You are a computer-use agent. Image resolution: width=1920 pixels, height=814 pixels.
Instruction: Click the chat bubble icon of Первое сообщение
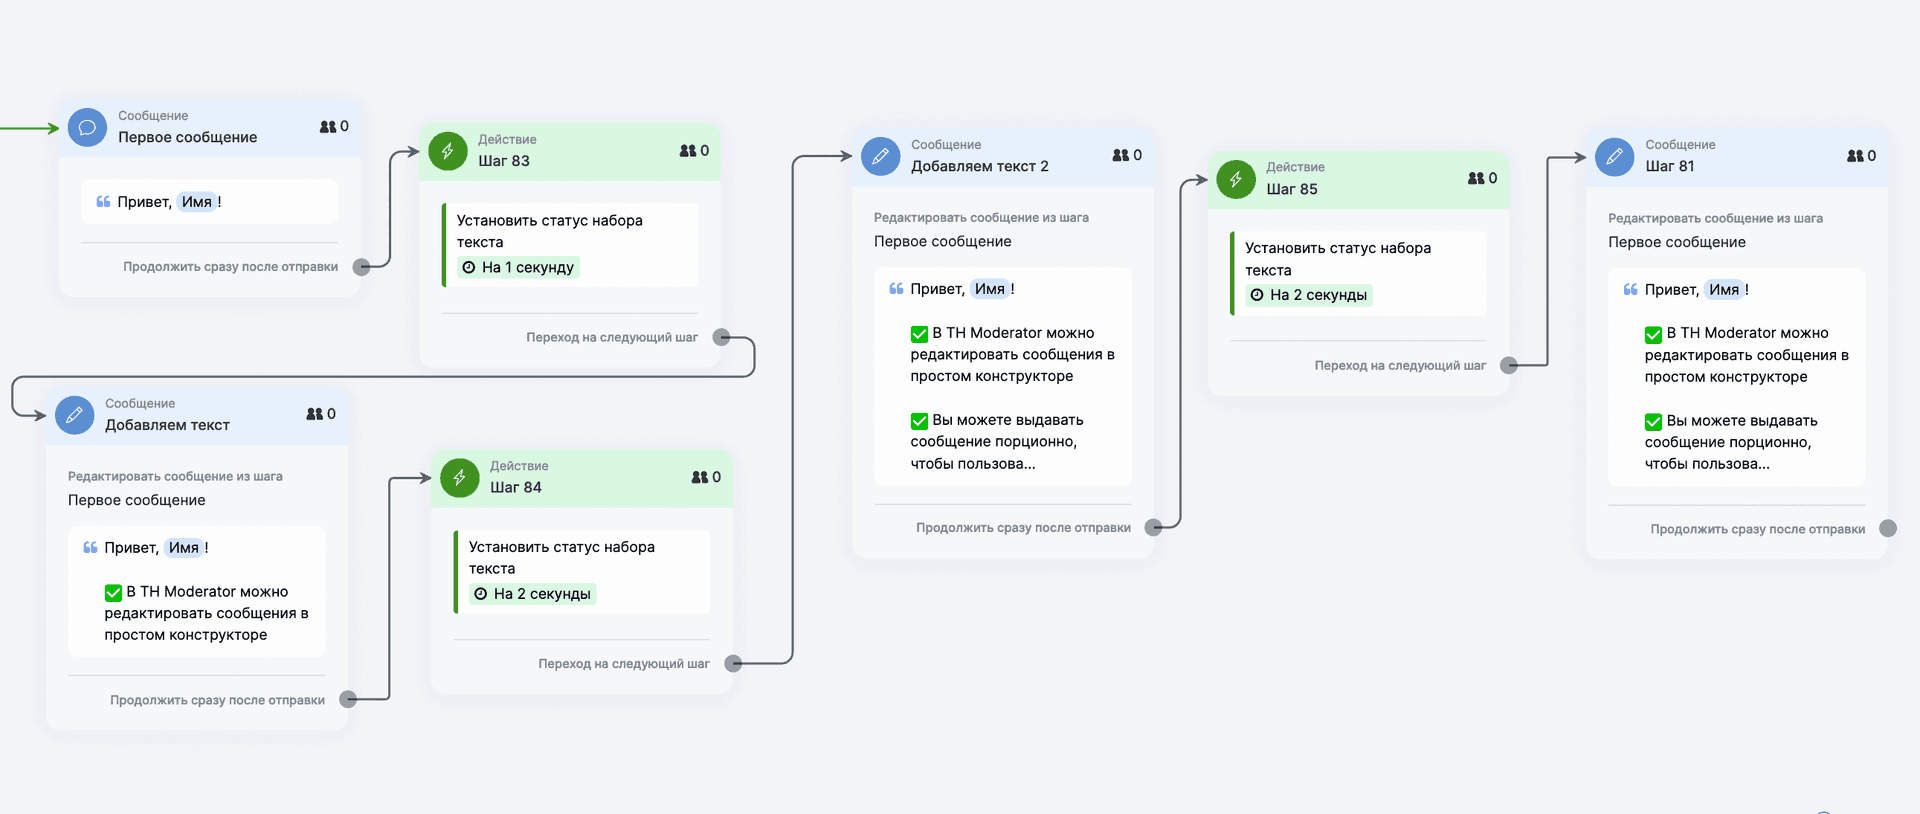pos(87,128)
